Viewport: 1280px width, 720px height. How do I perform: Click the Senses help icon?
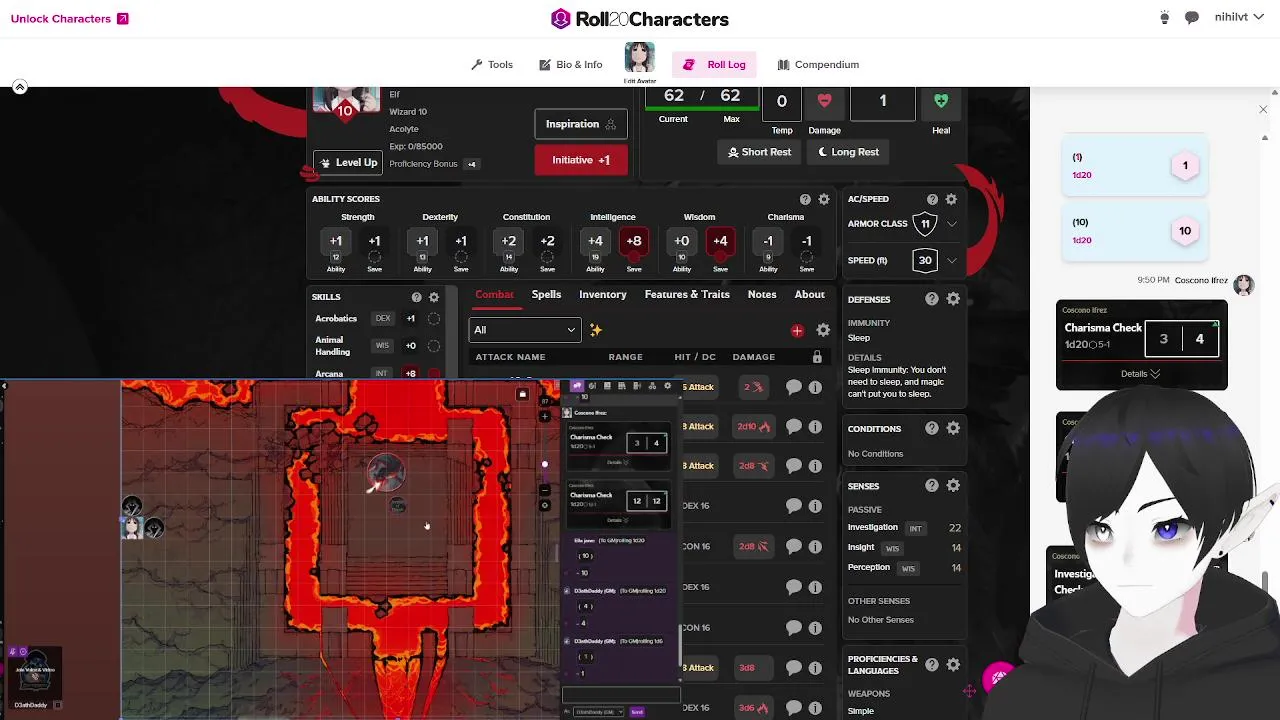point(932,486)
